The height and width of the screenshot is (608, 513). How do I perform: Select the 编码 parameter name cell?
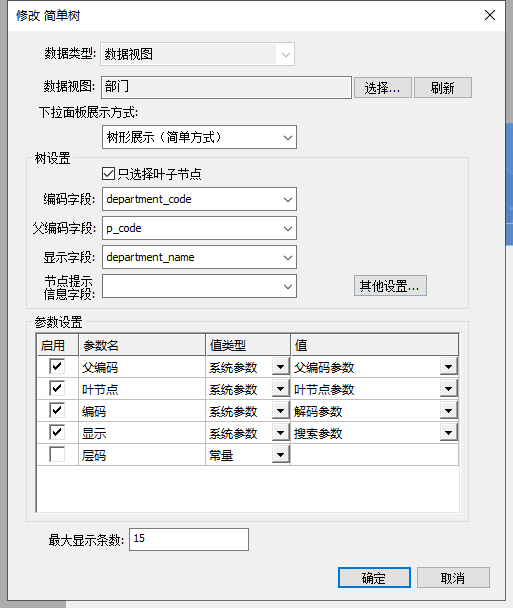pos(142,411)
